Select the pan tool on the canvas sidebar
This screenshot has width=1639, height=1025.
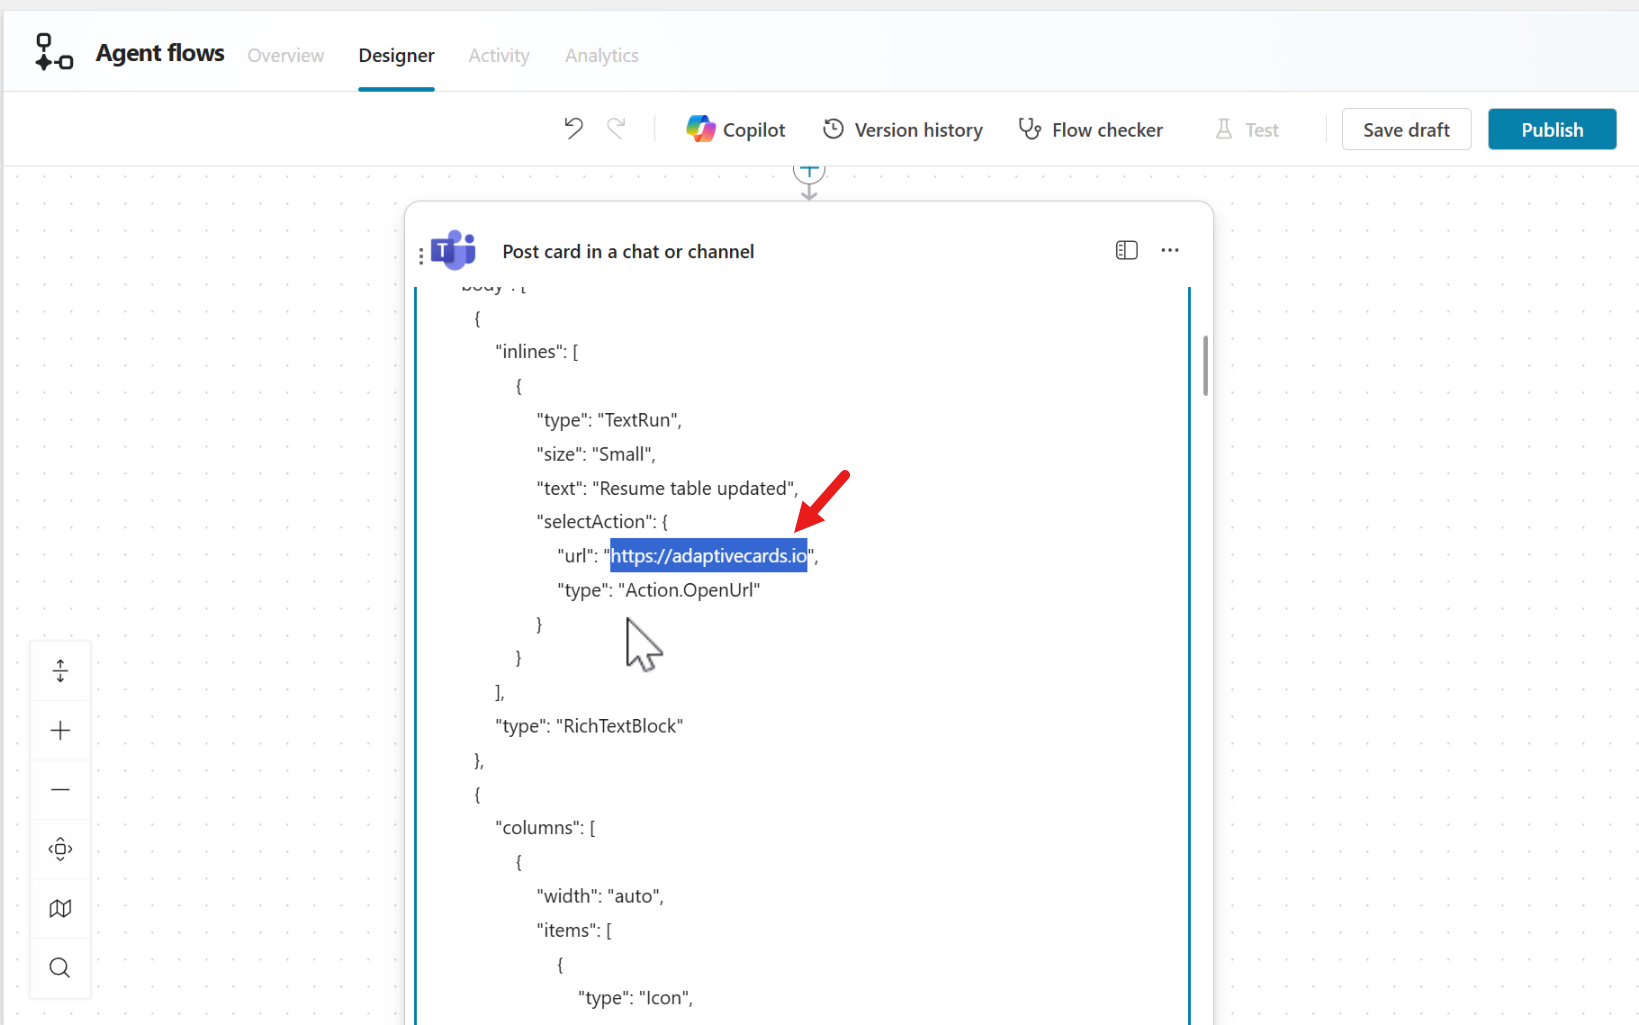60,848
